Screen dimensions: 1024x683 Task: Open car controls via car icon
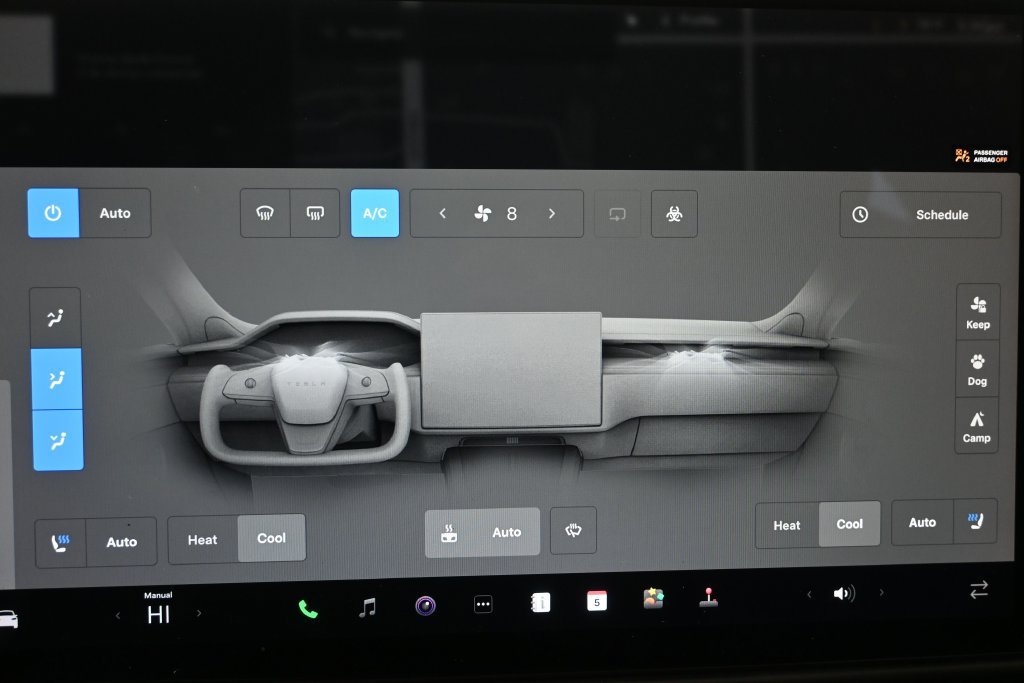click(x=8, y=619)
